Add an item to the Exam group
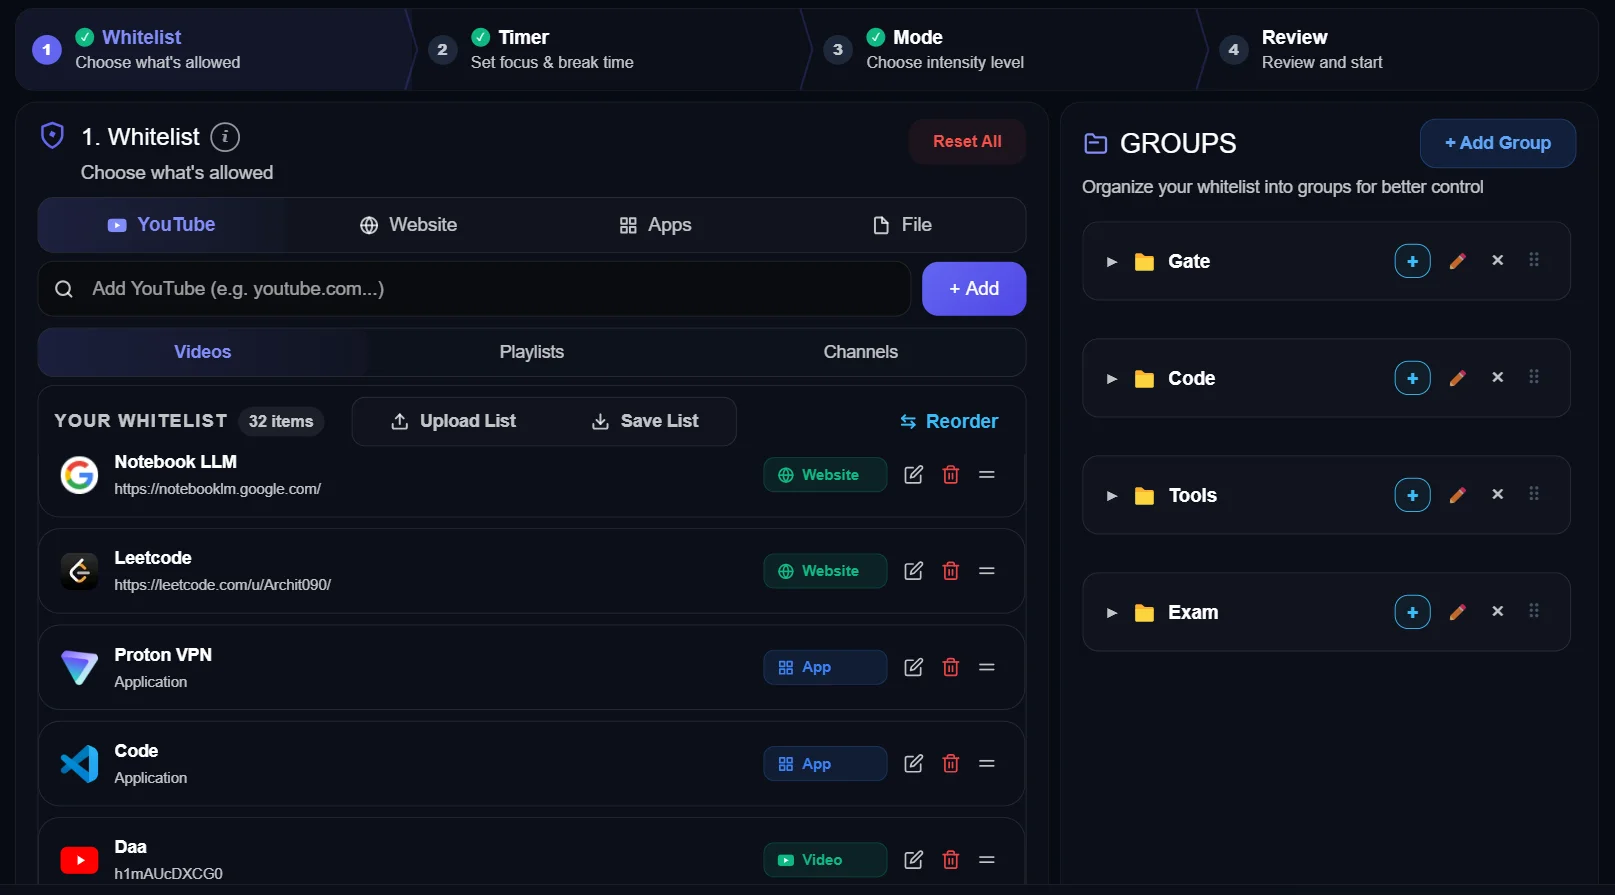 point(1412,612)
